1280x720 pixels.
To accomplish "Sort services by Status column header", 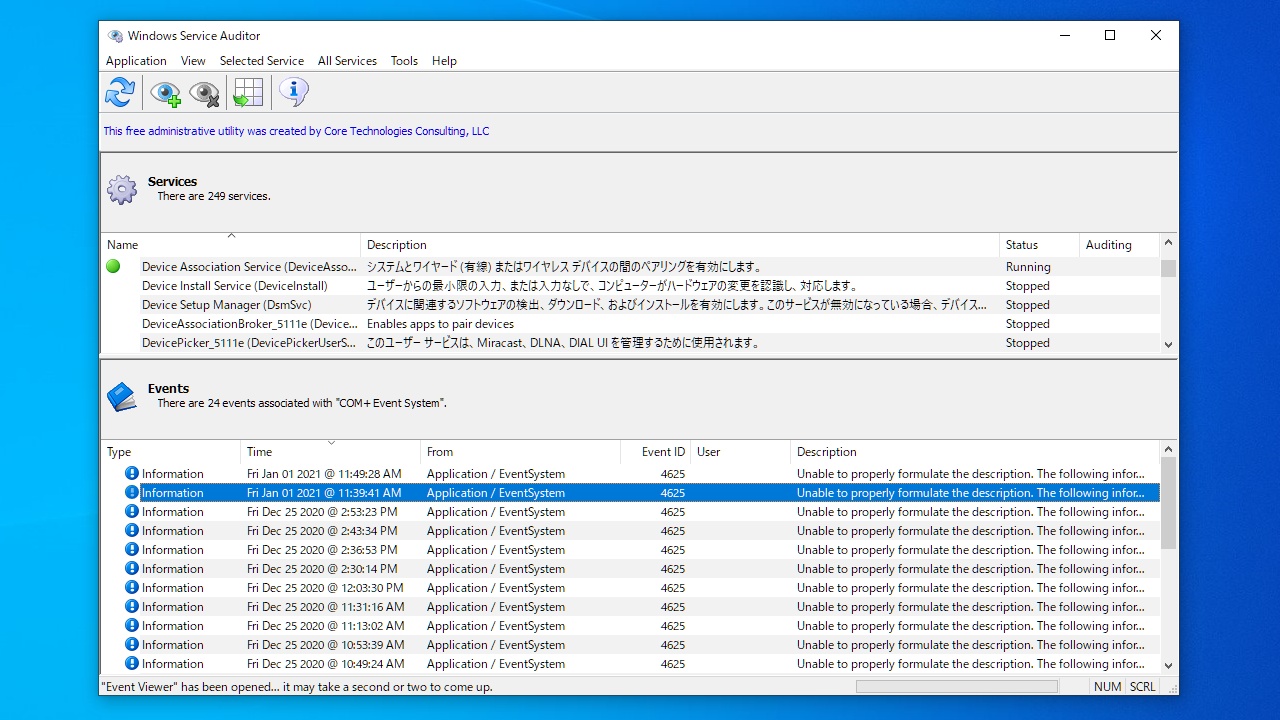I will click(x=1039, y=245).
